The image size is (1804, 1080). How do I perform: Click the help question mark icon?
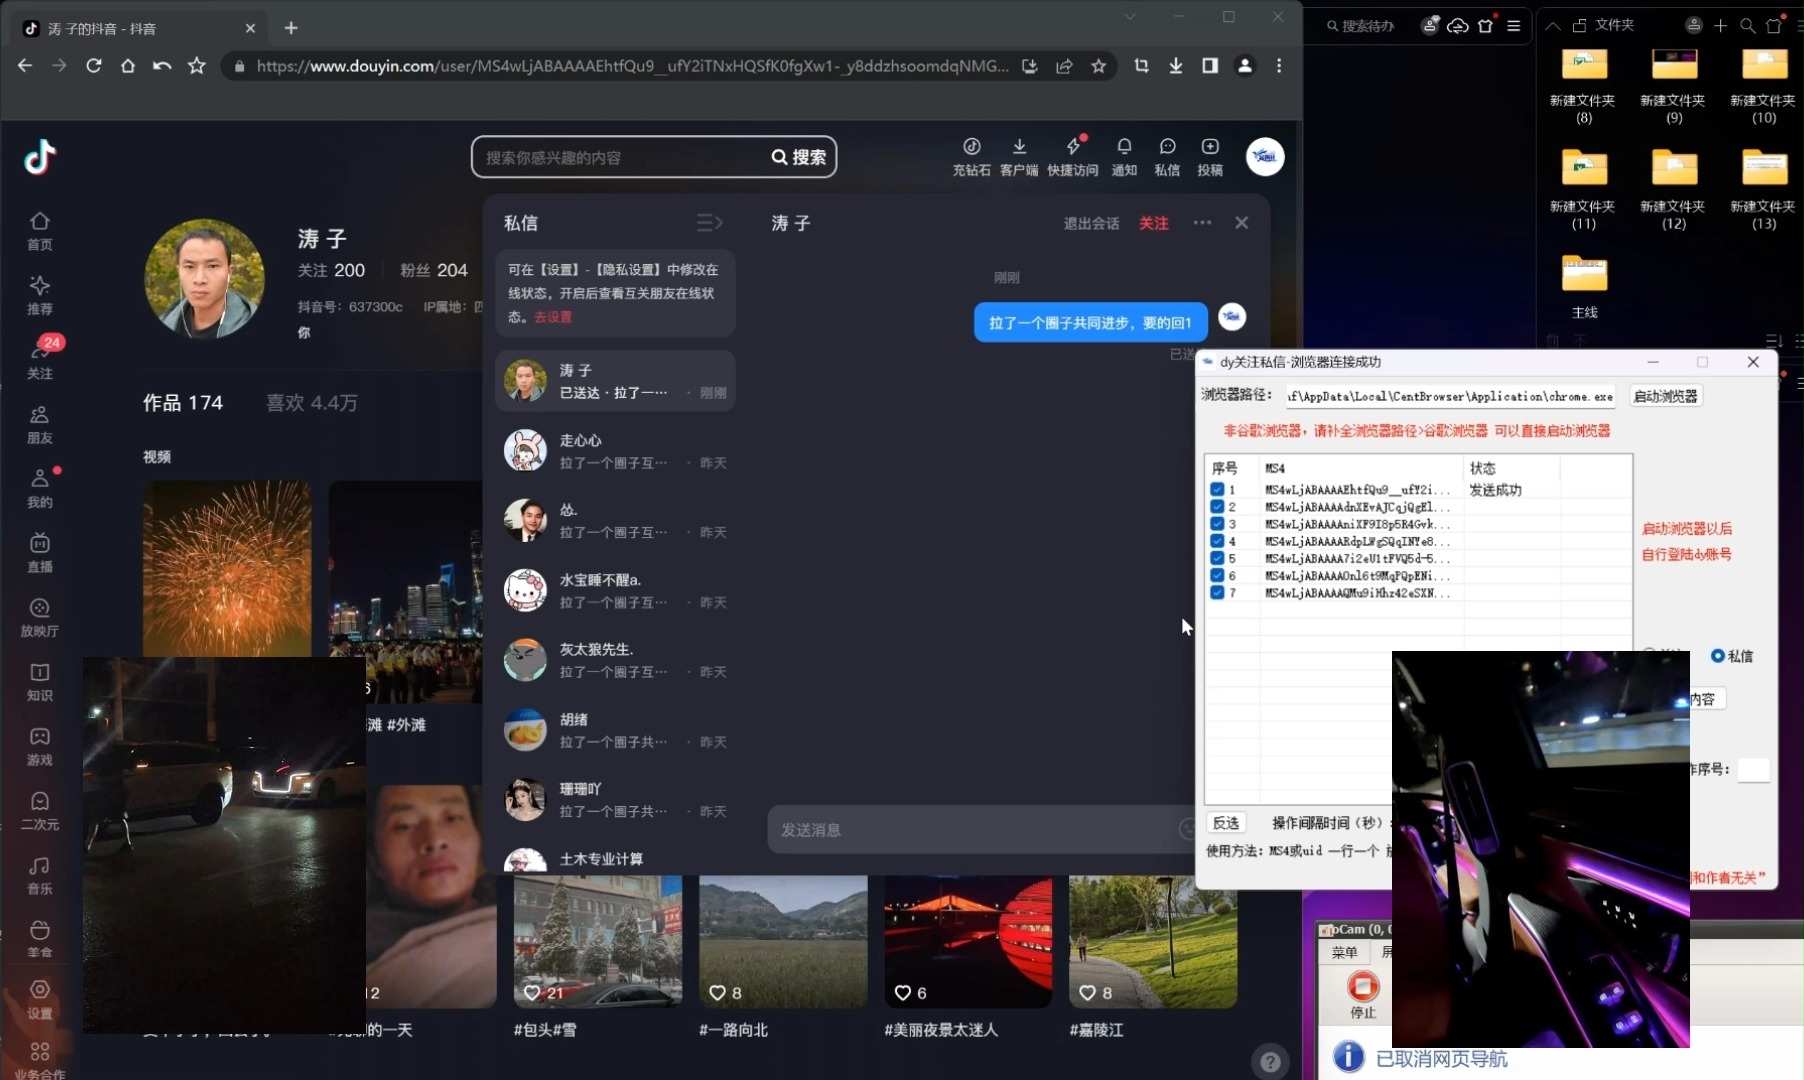[x=1270, y=1062]
